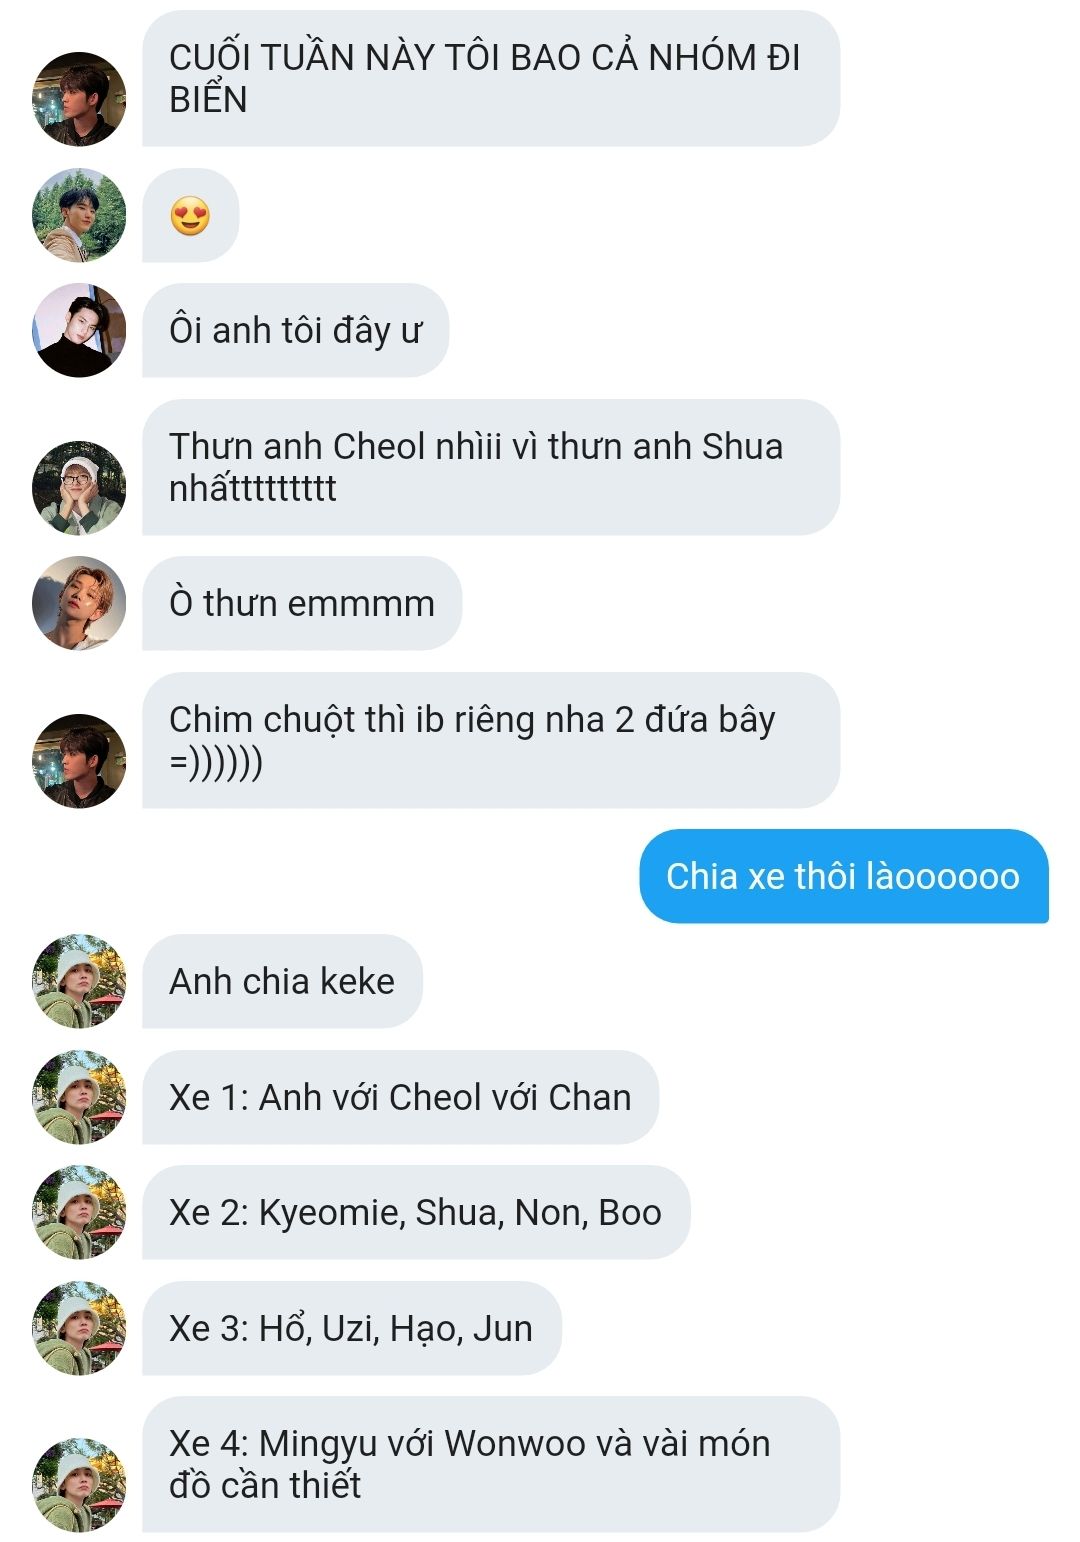Viewport: 1080px width, 1542px height.
Task: Select message 'CUỐI TUẦN NÀY TÔI BAO CẢ NHÓM'
Action: [x=491, y=78]
